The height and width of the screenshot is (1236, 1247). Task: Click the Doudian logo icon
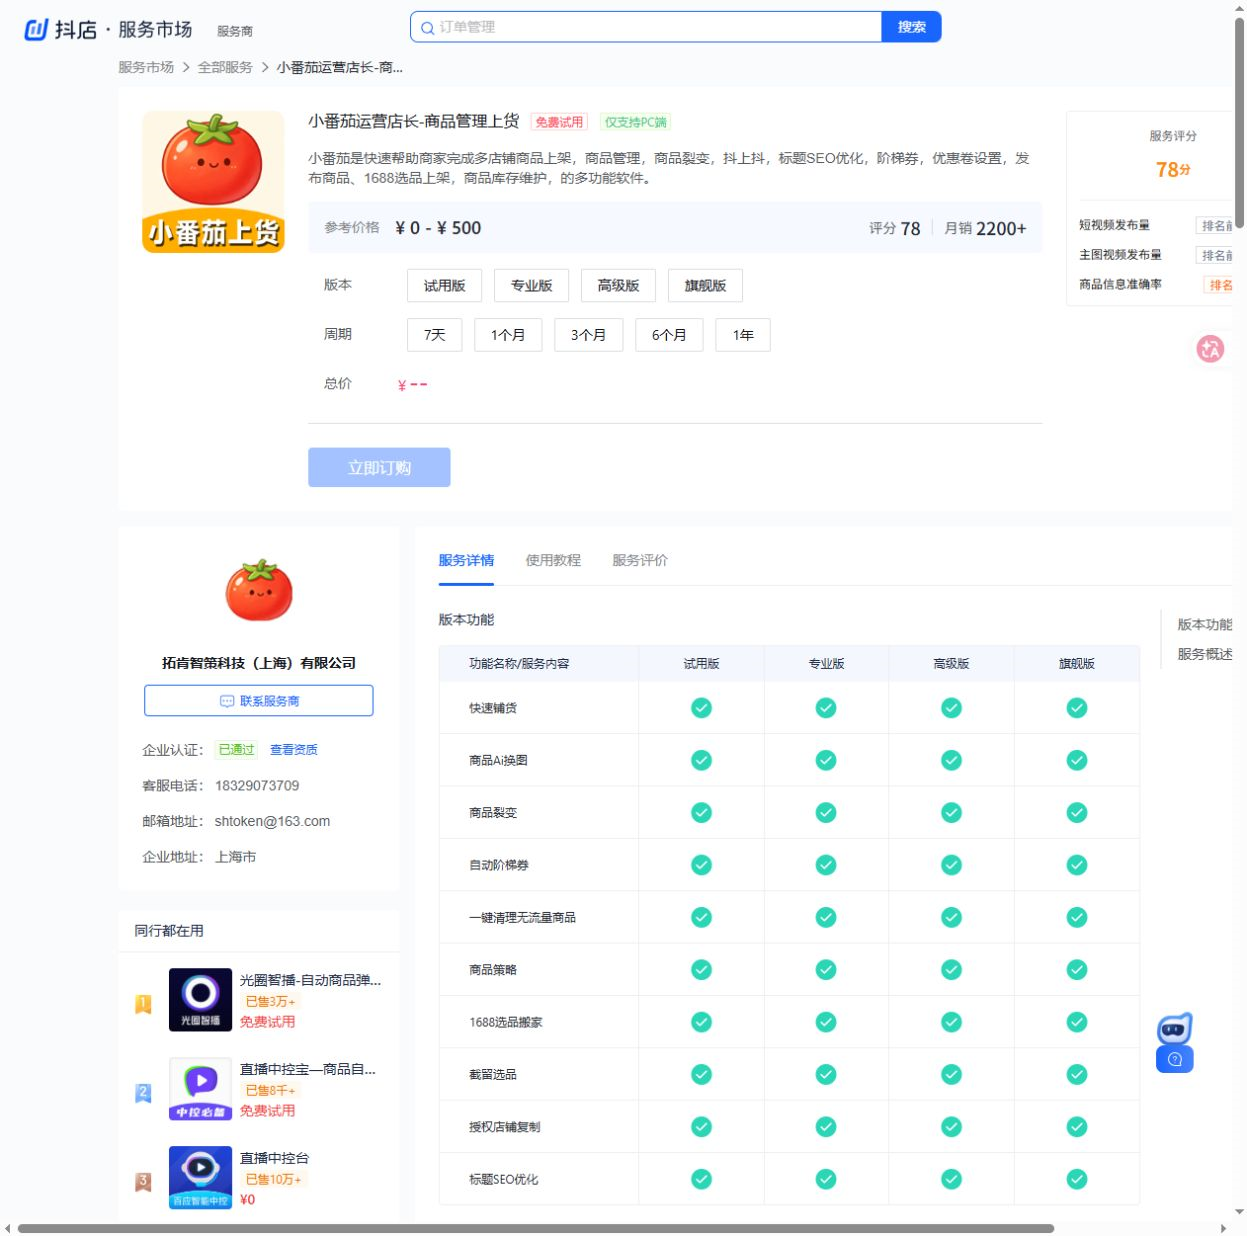[36, 29]
